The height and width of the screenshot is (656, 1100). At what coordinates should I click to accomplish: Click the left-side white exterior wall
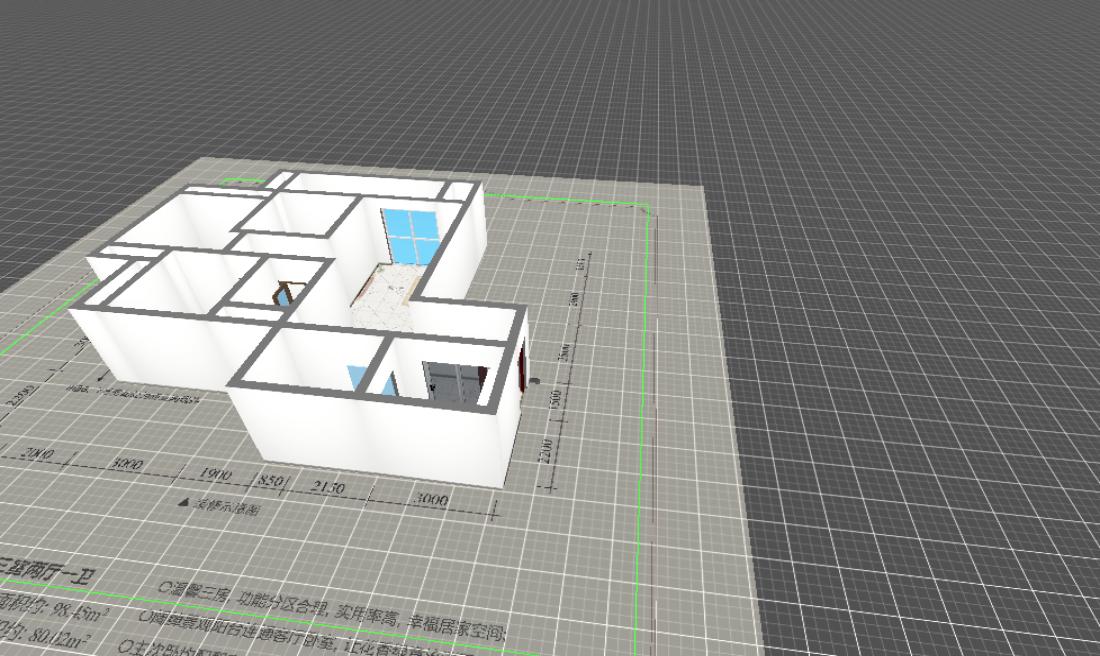click(150, 350)
